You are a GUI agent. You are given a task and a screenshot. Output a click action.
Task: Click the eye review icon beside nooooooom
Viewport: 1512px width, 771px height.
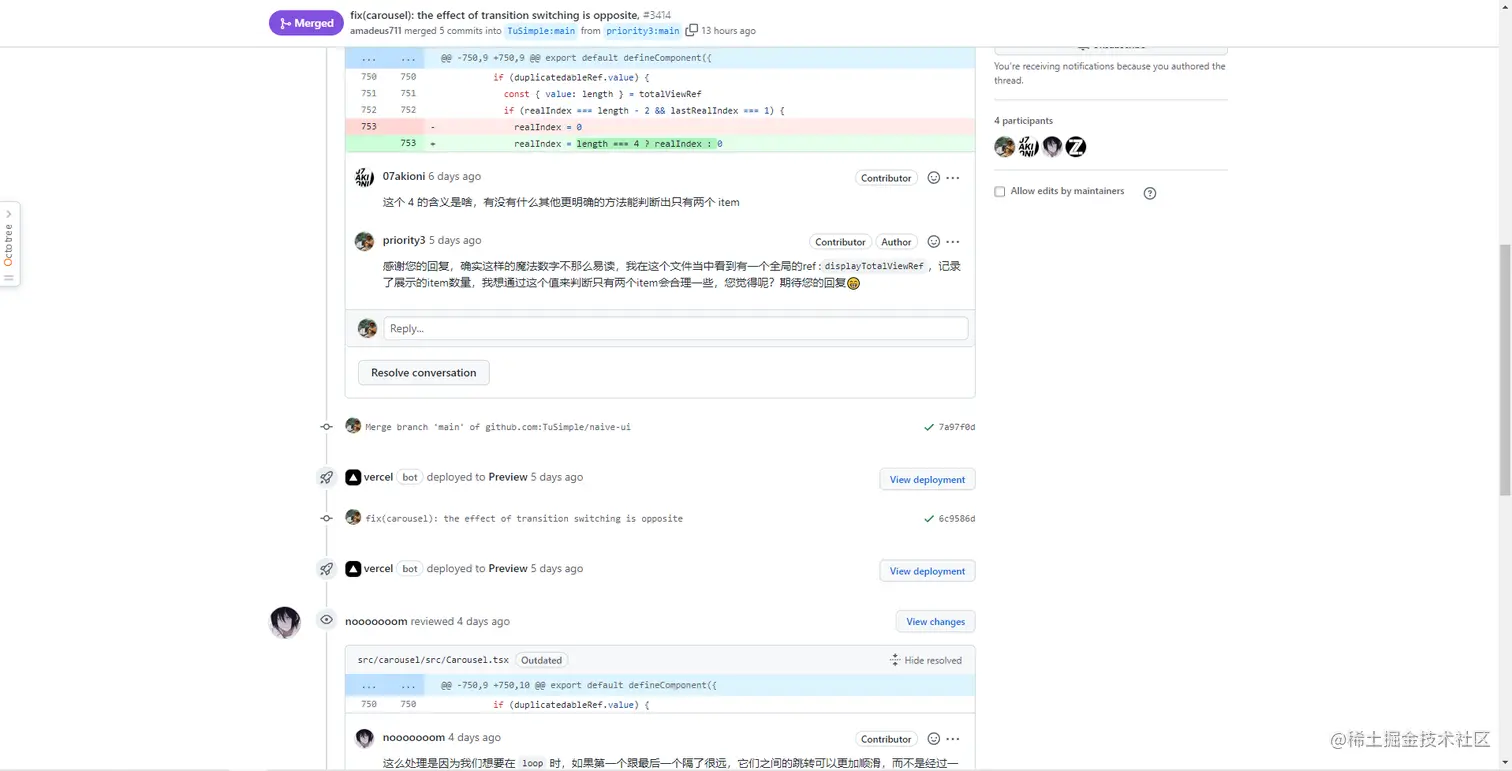pyautogui.click(x=326, y=620)
